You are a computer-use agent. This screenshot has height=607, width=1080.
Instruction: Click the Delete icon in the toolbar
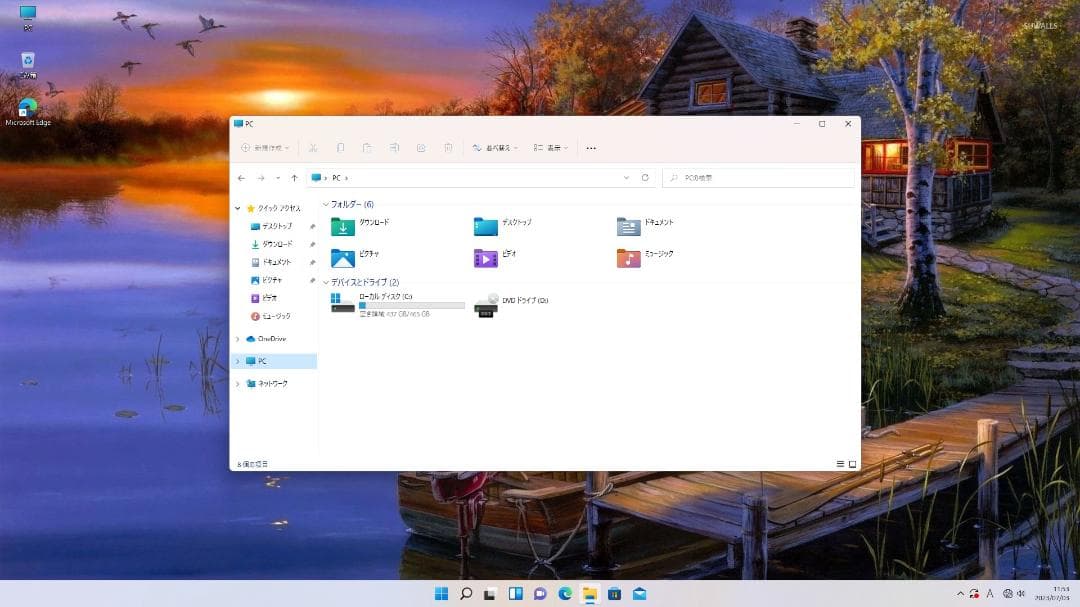448,147
